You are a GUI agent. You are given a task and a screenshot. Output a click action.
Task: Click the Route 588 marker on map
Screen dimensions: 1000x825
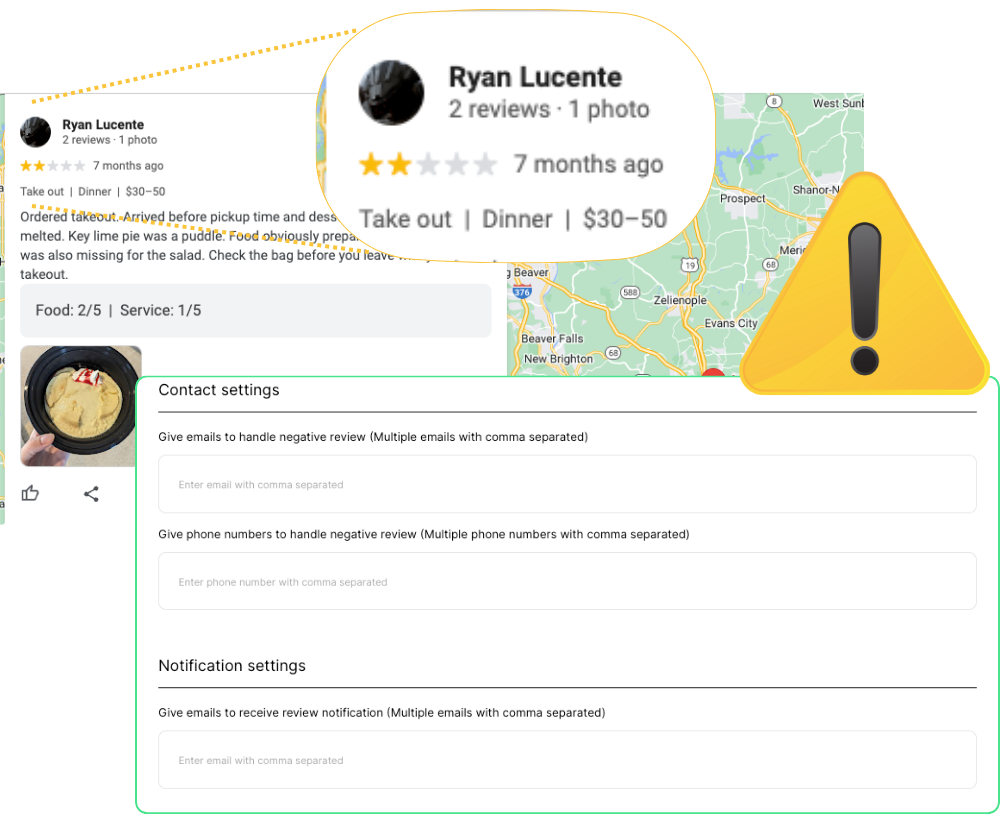tap(630, 292)
